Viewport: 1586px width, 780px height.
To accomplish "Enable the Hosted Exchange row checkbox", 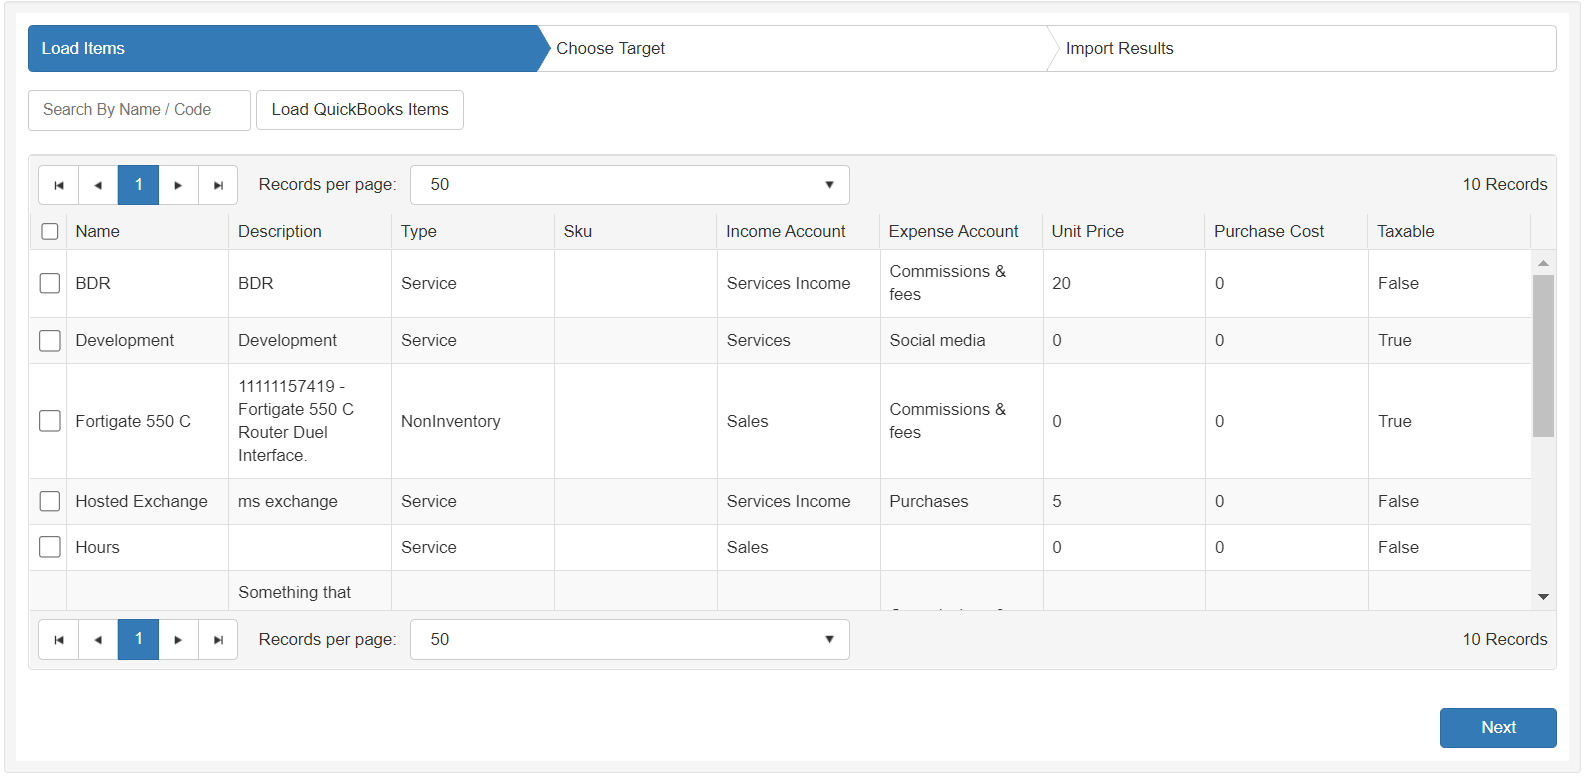I will click(x=50, y=501).
